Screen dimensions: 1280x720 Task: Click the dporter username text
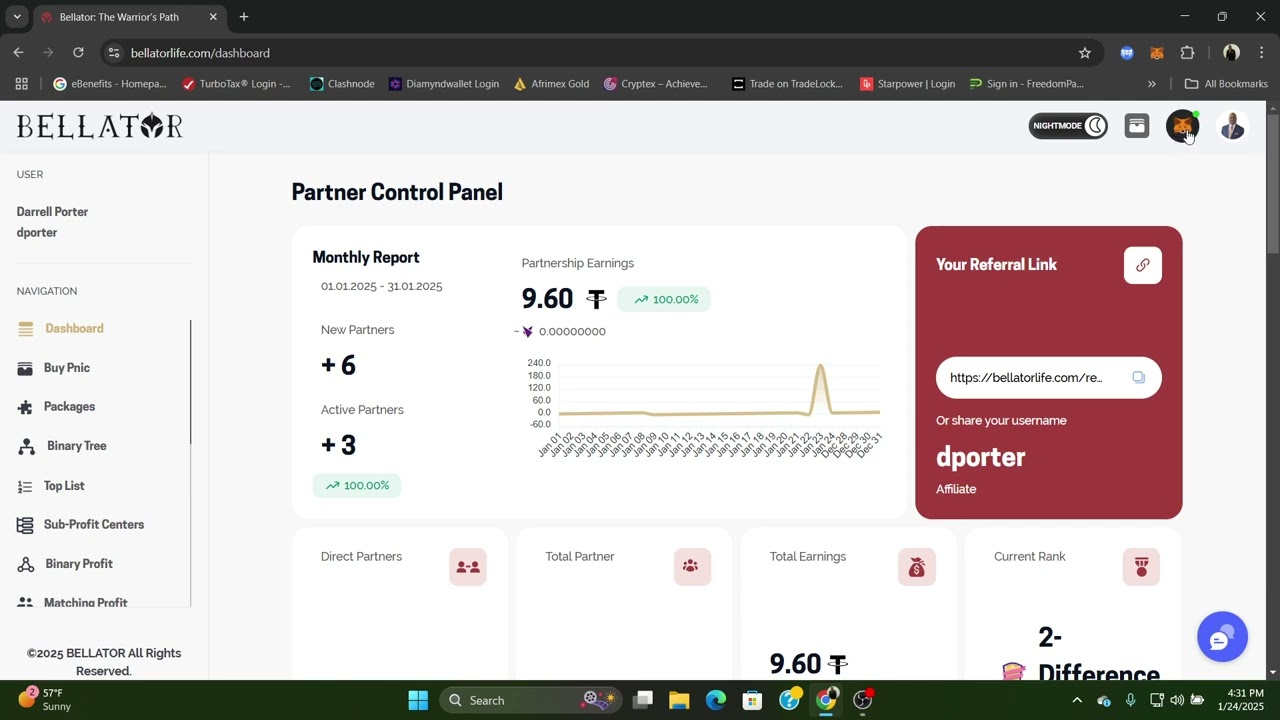(x=980, y=457)
